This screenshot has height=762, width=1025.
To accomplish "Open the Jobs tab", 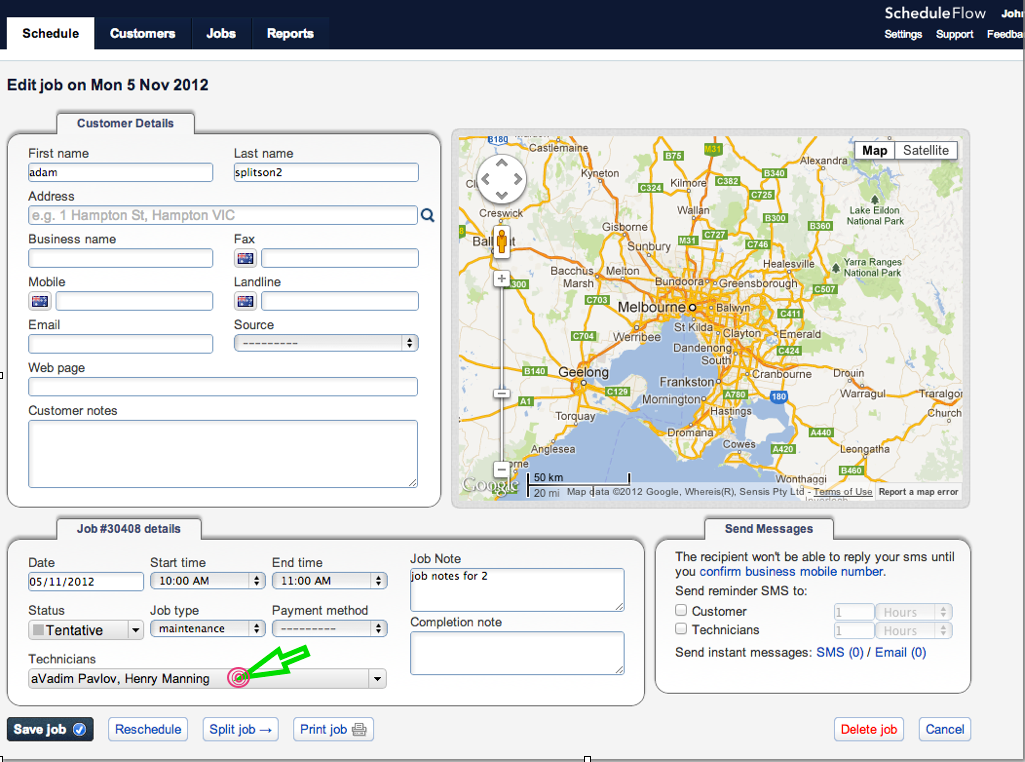I will click(x=221, y=33).
